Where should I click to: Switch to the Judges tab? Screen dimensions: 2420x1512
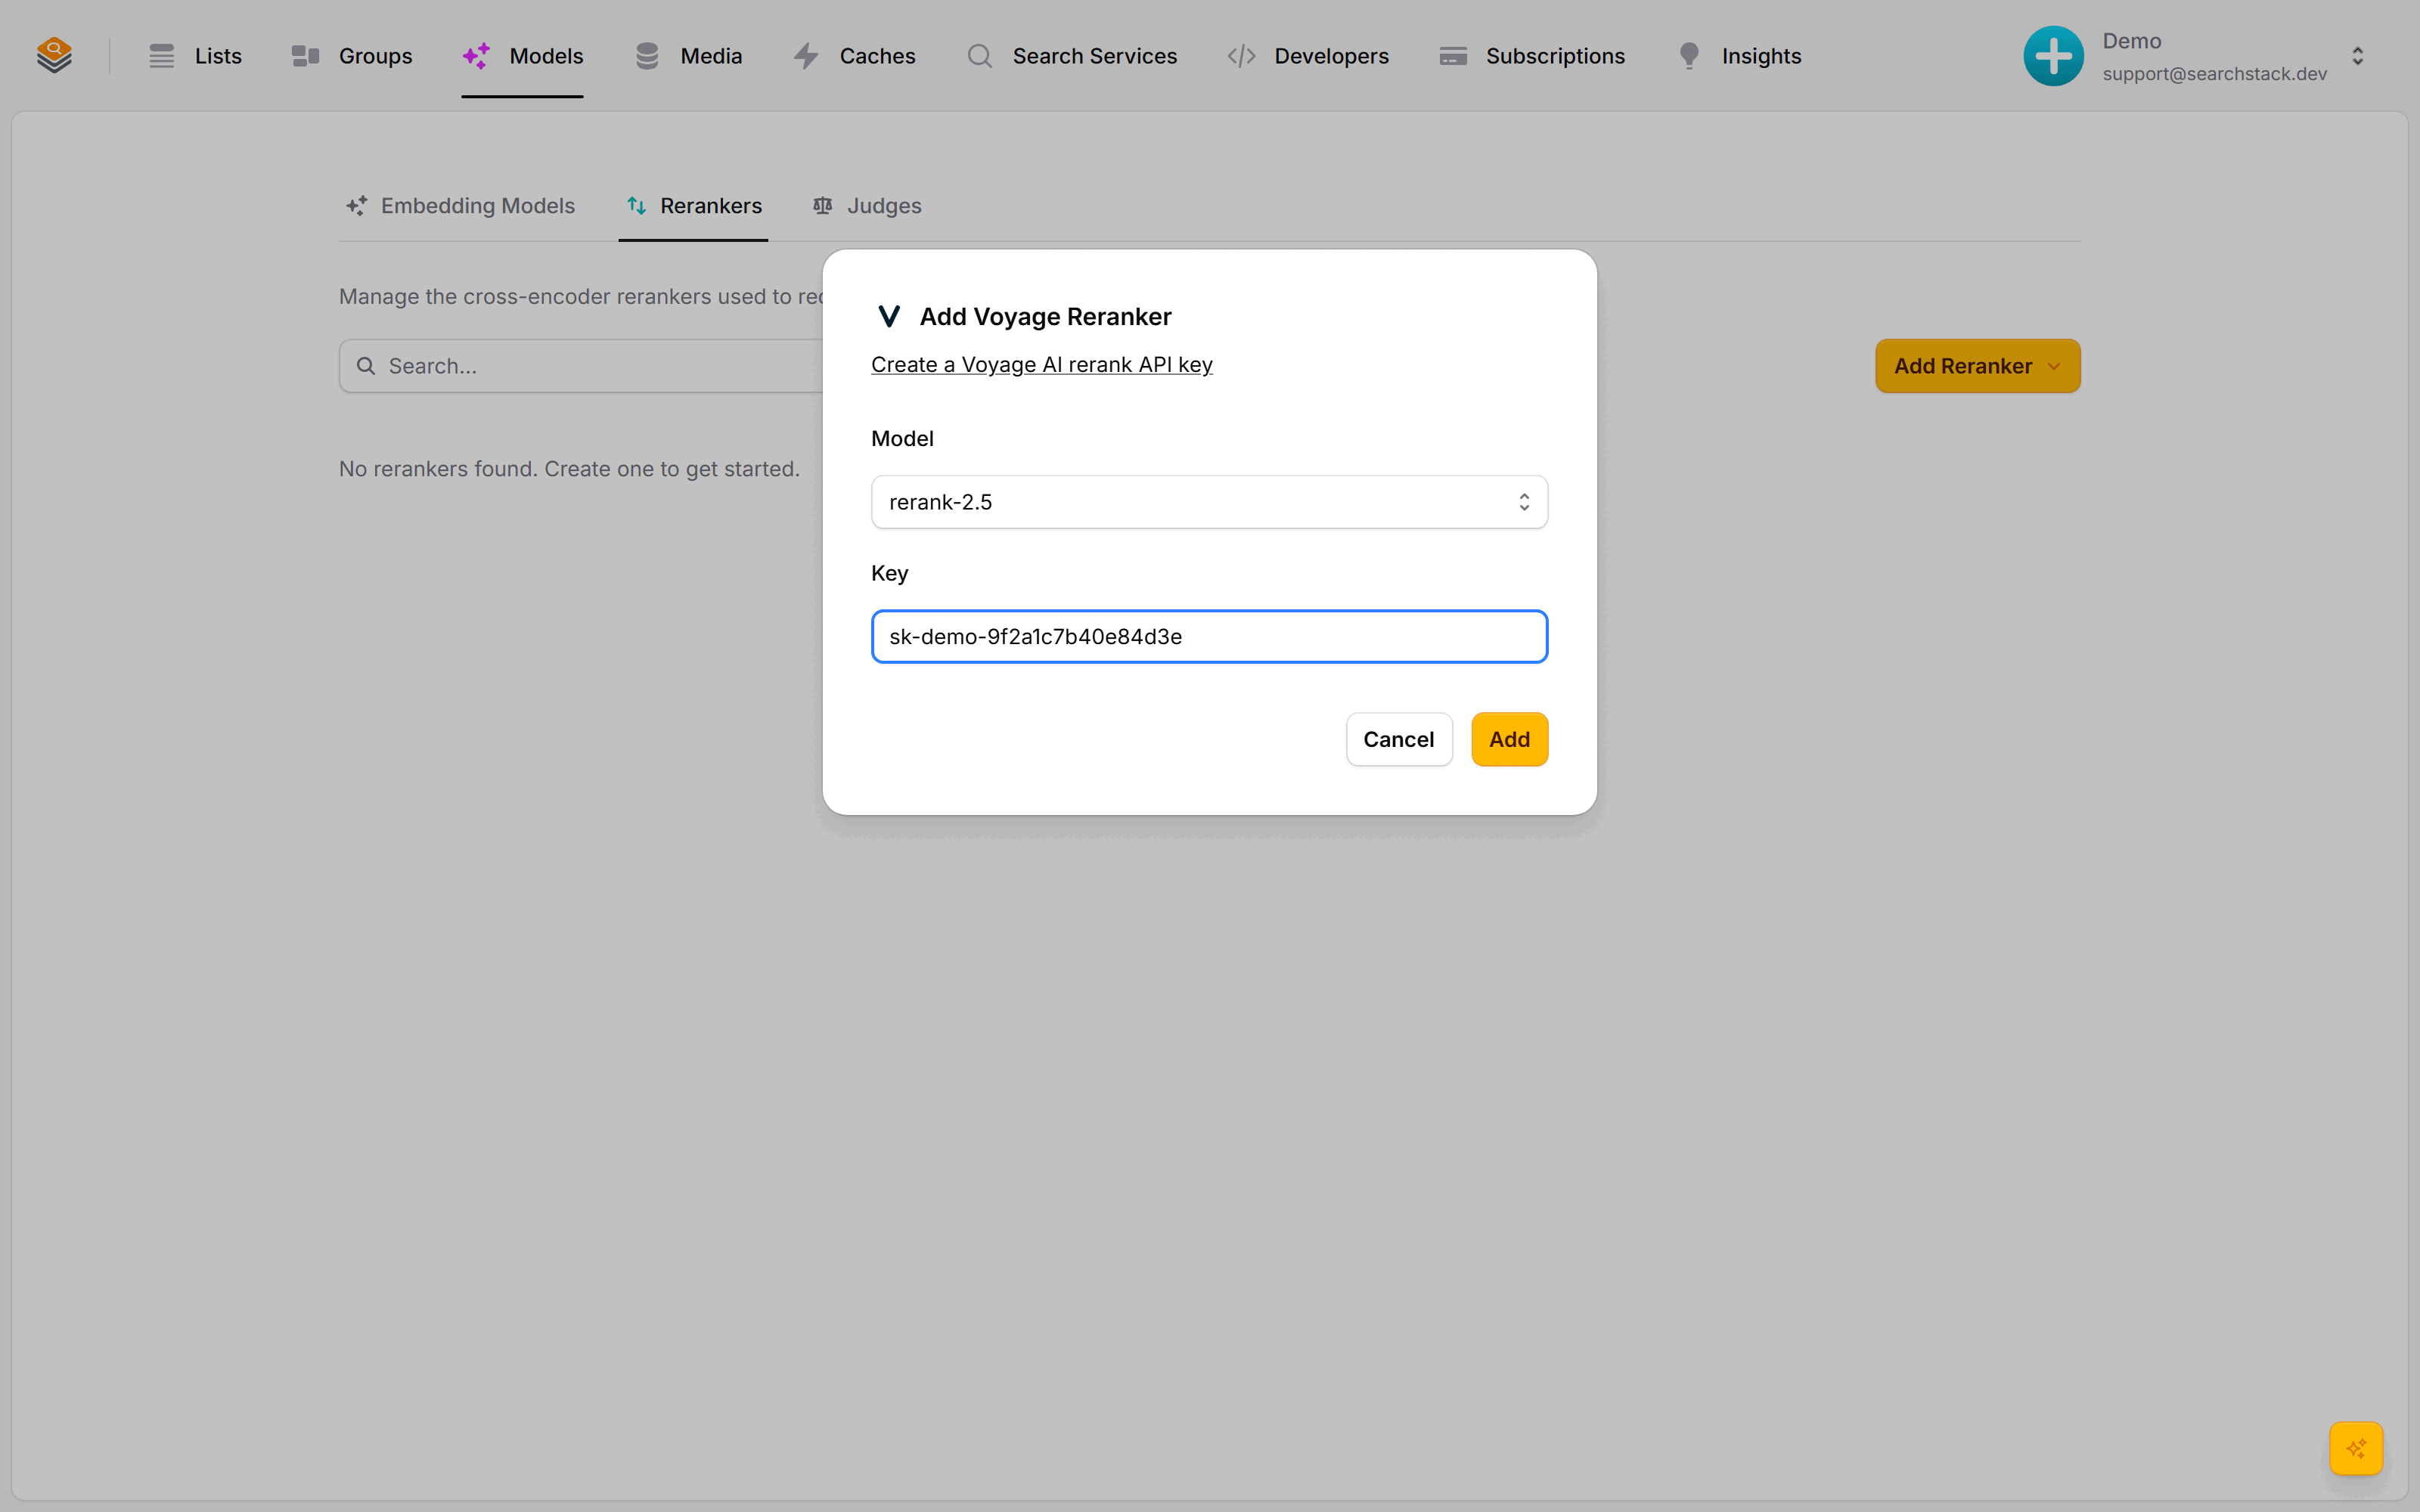[866, 206]
